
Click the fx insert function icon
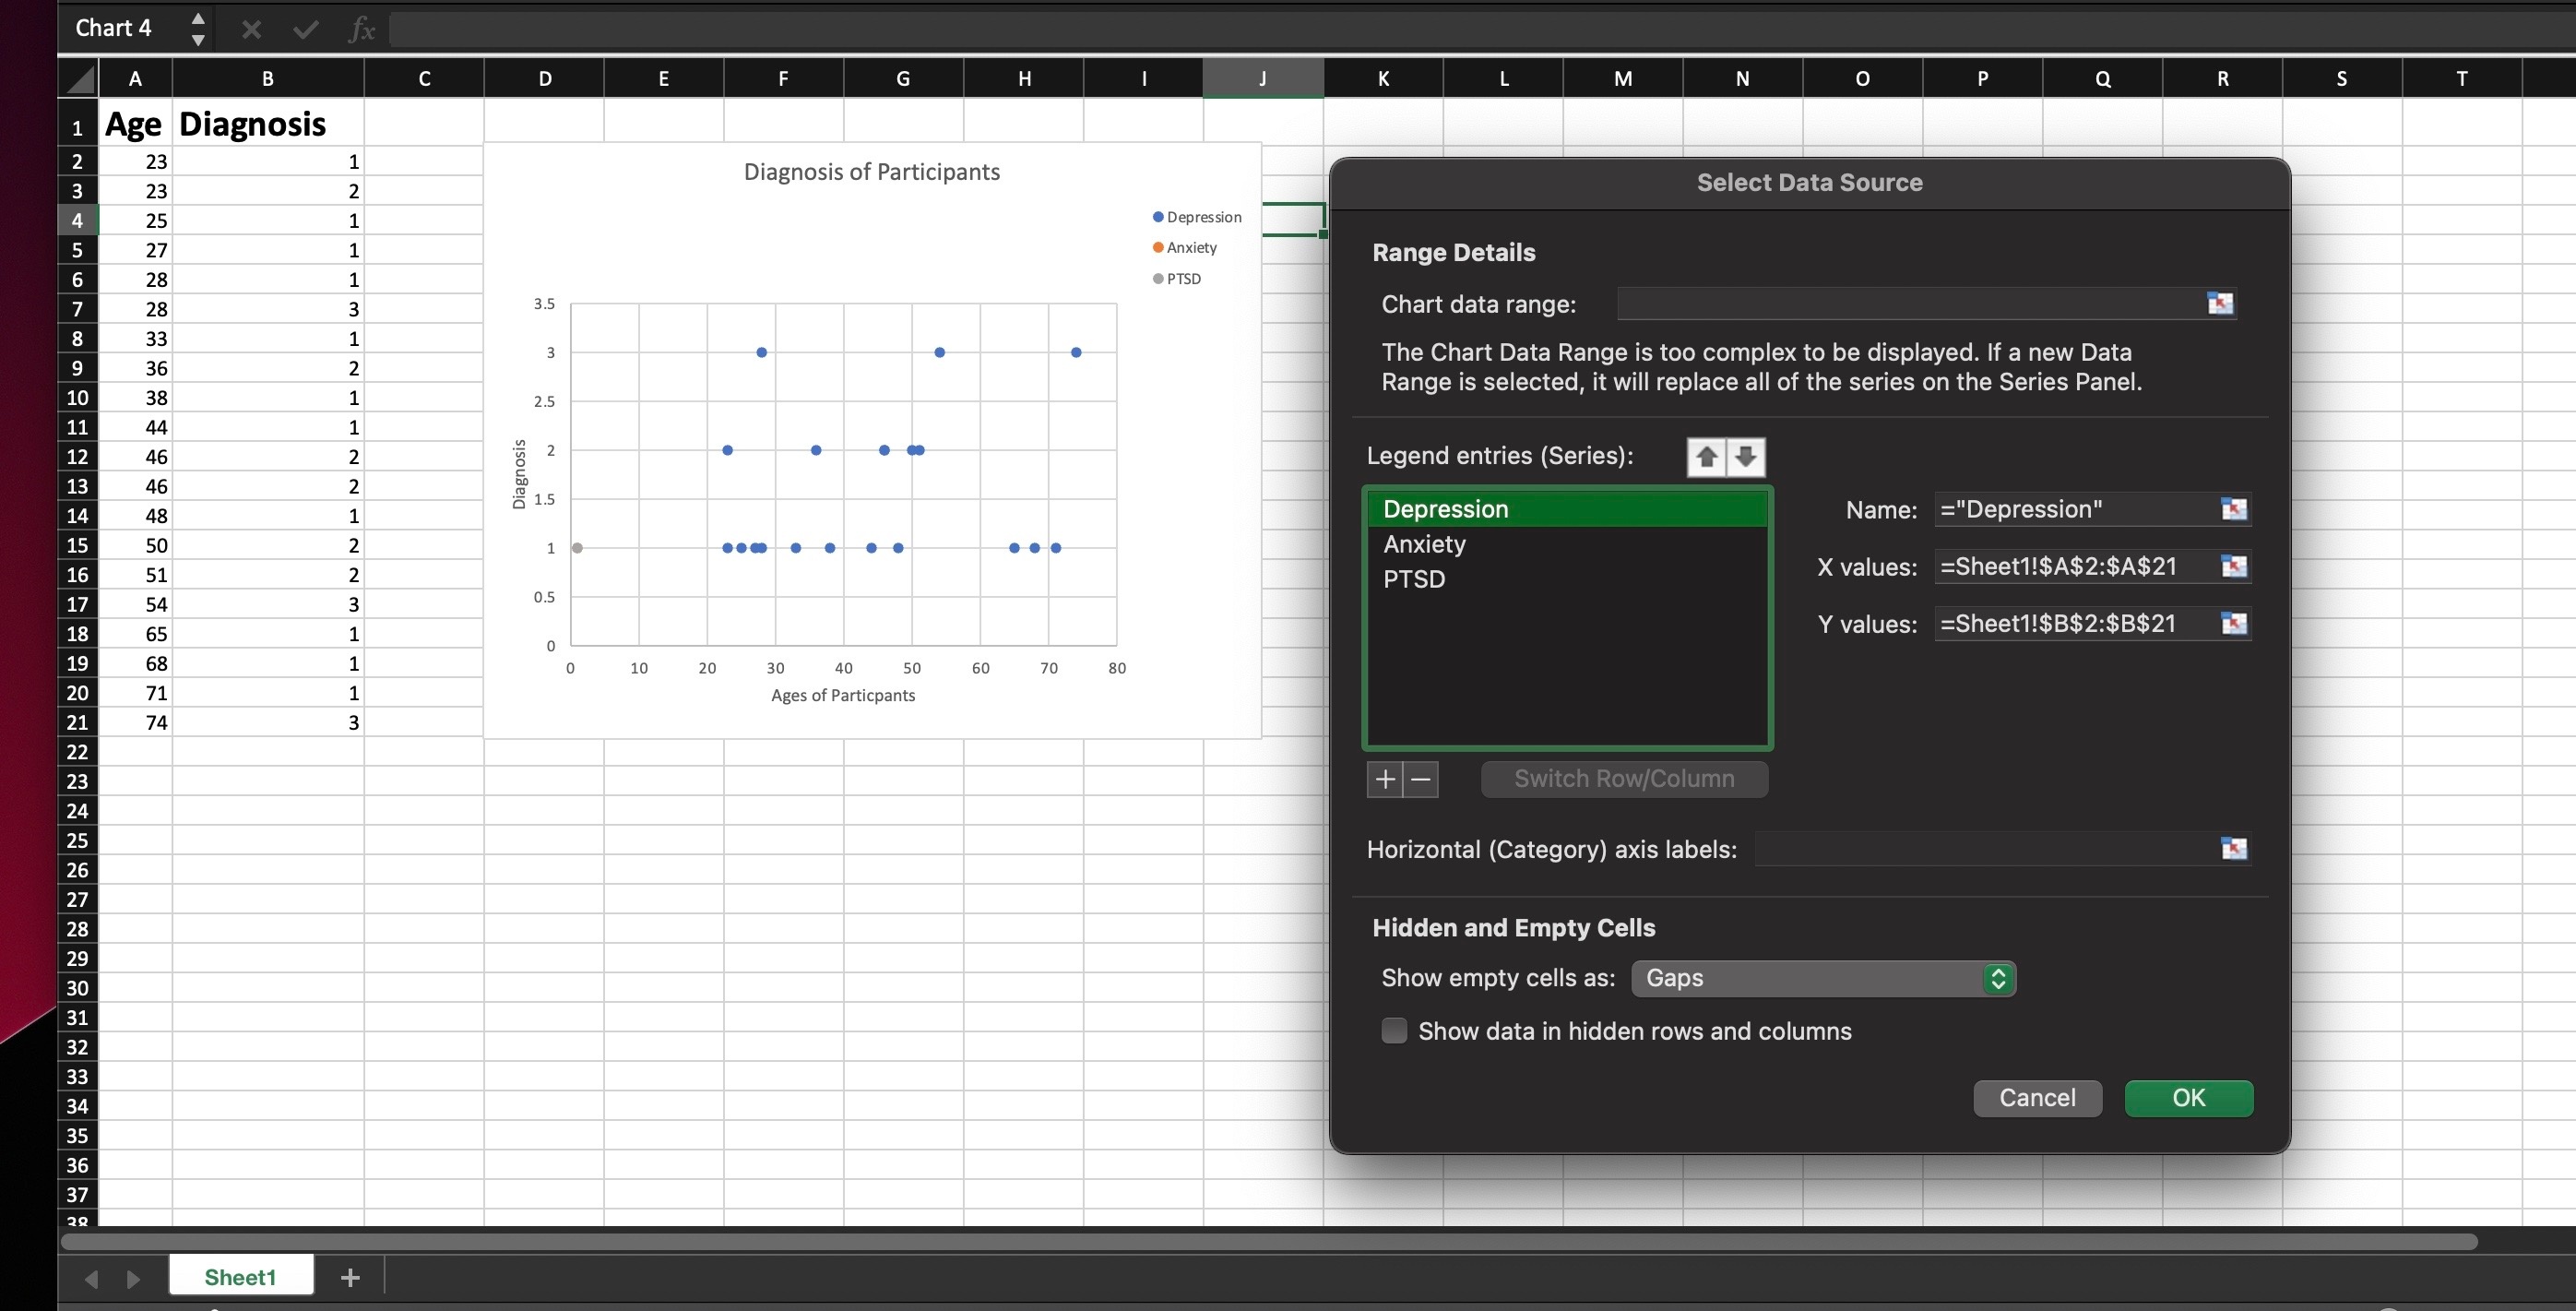coord(361,30)
